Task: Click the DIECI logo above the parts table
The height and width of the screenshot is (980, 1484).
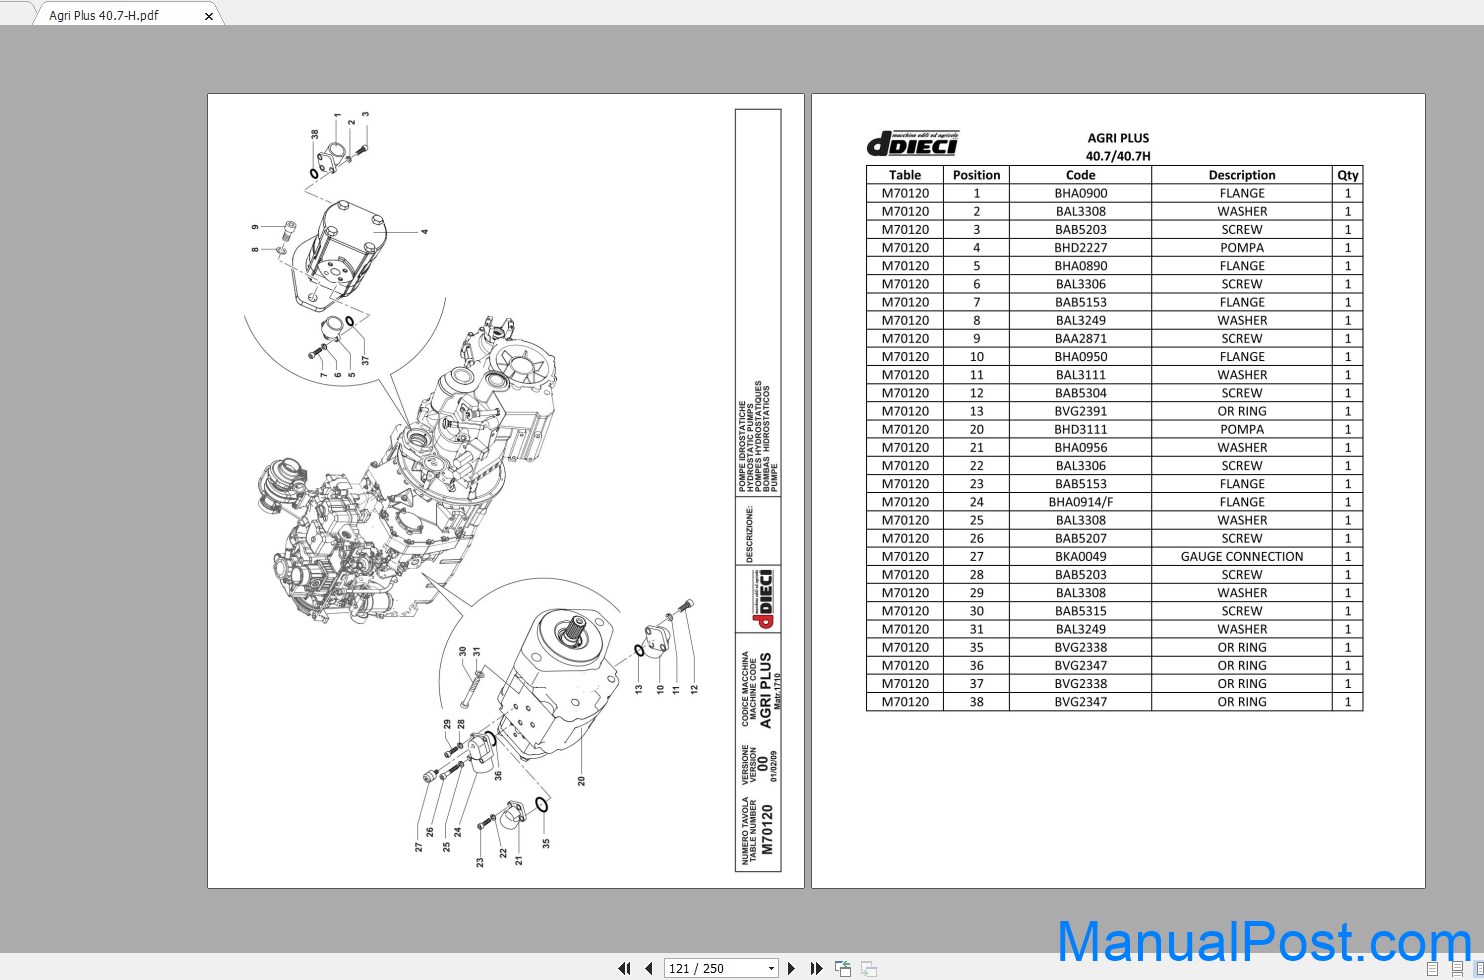Action: tap(912, 144)
